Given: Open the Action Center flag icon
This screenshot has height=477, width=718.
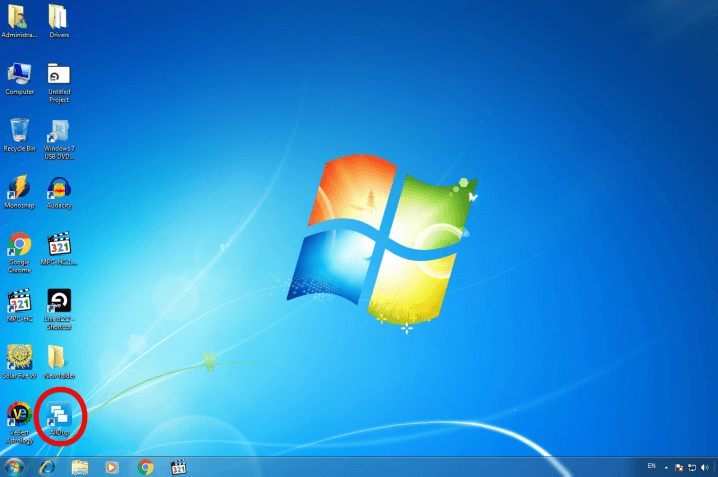Looking at the screenshot, I should (679, 467).
